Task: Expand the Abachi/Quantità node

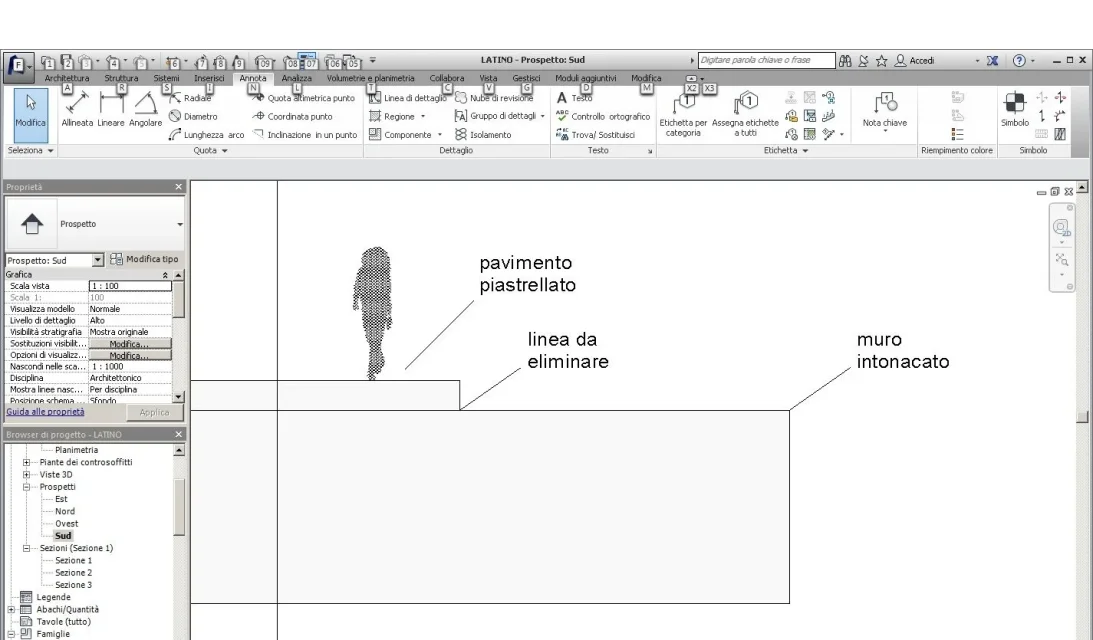Action: (10, 609)
